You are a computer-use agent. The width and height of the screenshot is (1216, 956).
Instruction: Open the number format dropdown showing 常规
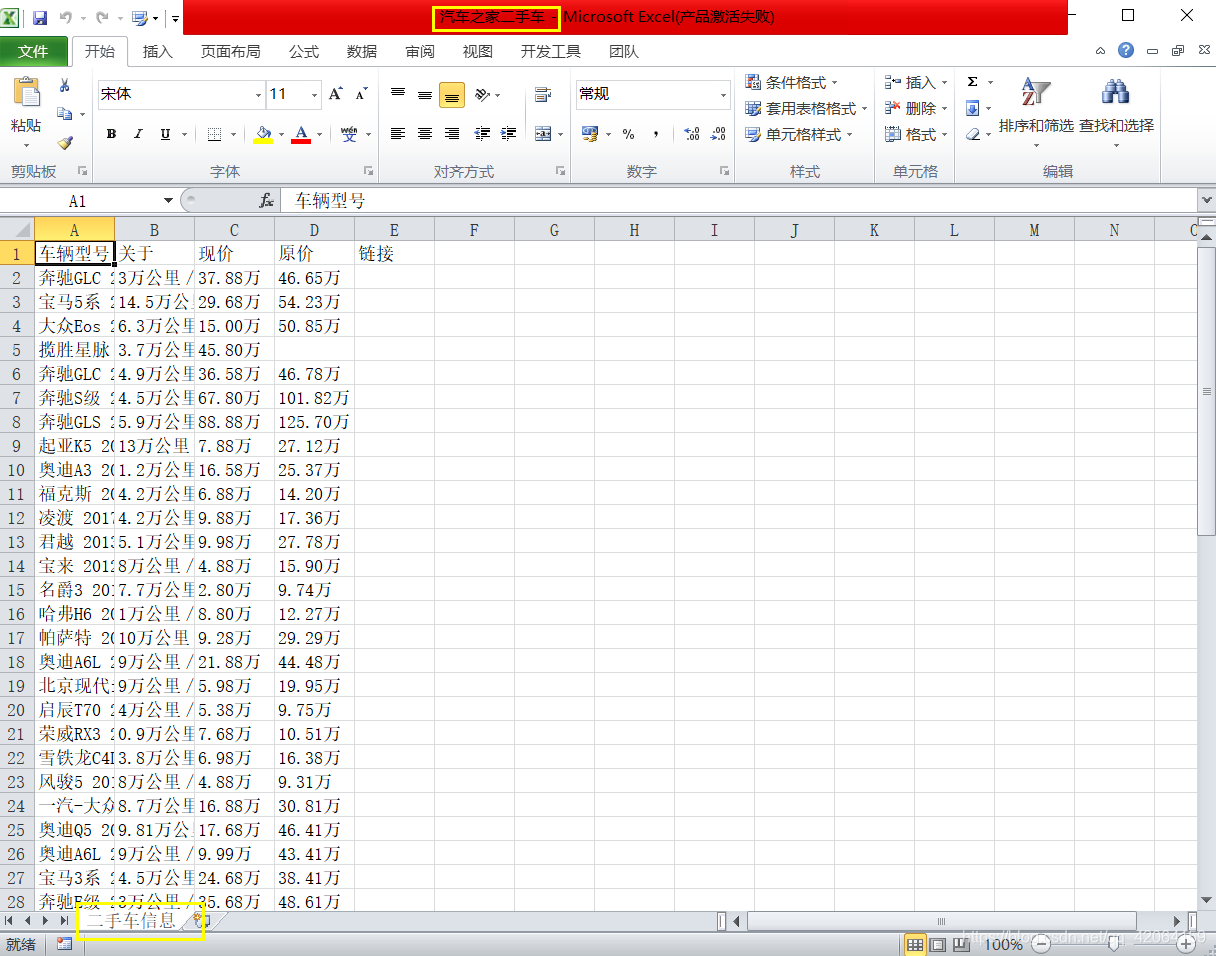pos(724,95)
